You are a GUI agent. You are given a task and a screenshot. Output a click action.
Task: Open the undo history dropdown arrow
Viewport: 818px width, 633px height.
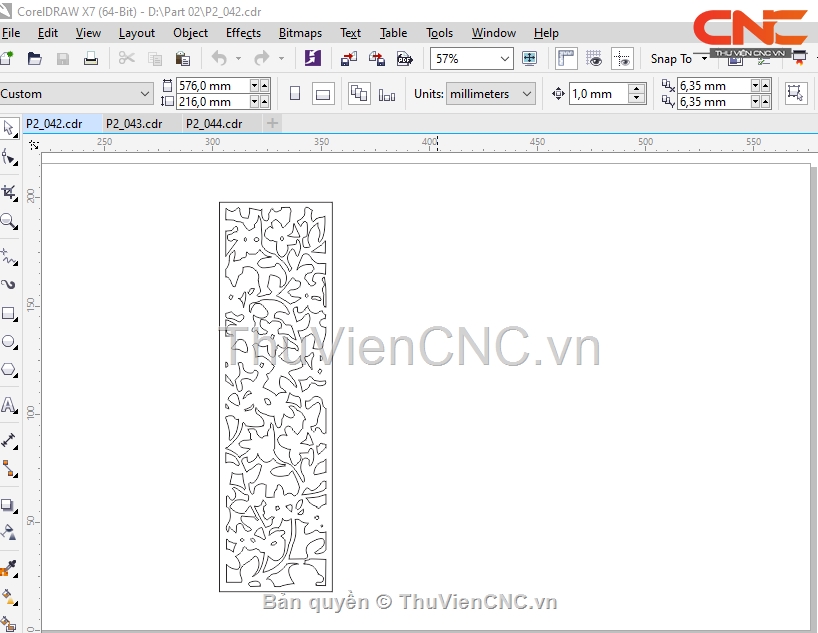[238, 58]
